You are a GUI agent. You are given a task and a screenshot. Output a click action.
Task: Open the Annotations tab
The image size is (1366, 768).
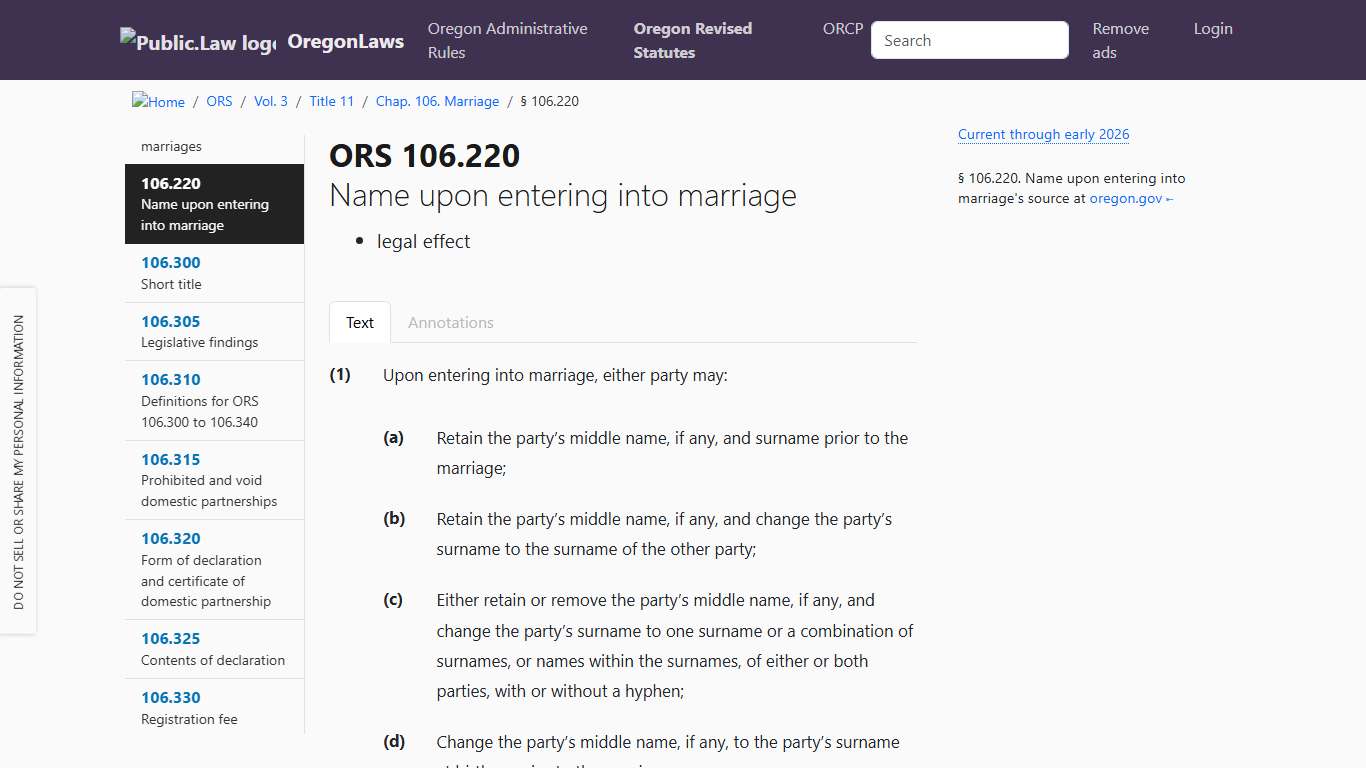point(450,322)
